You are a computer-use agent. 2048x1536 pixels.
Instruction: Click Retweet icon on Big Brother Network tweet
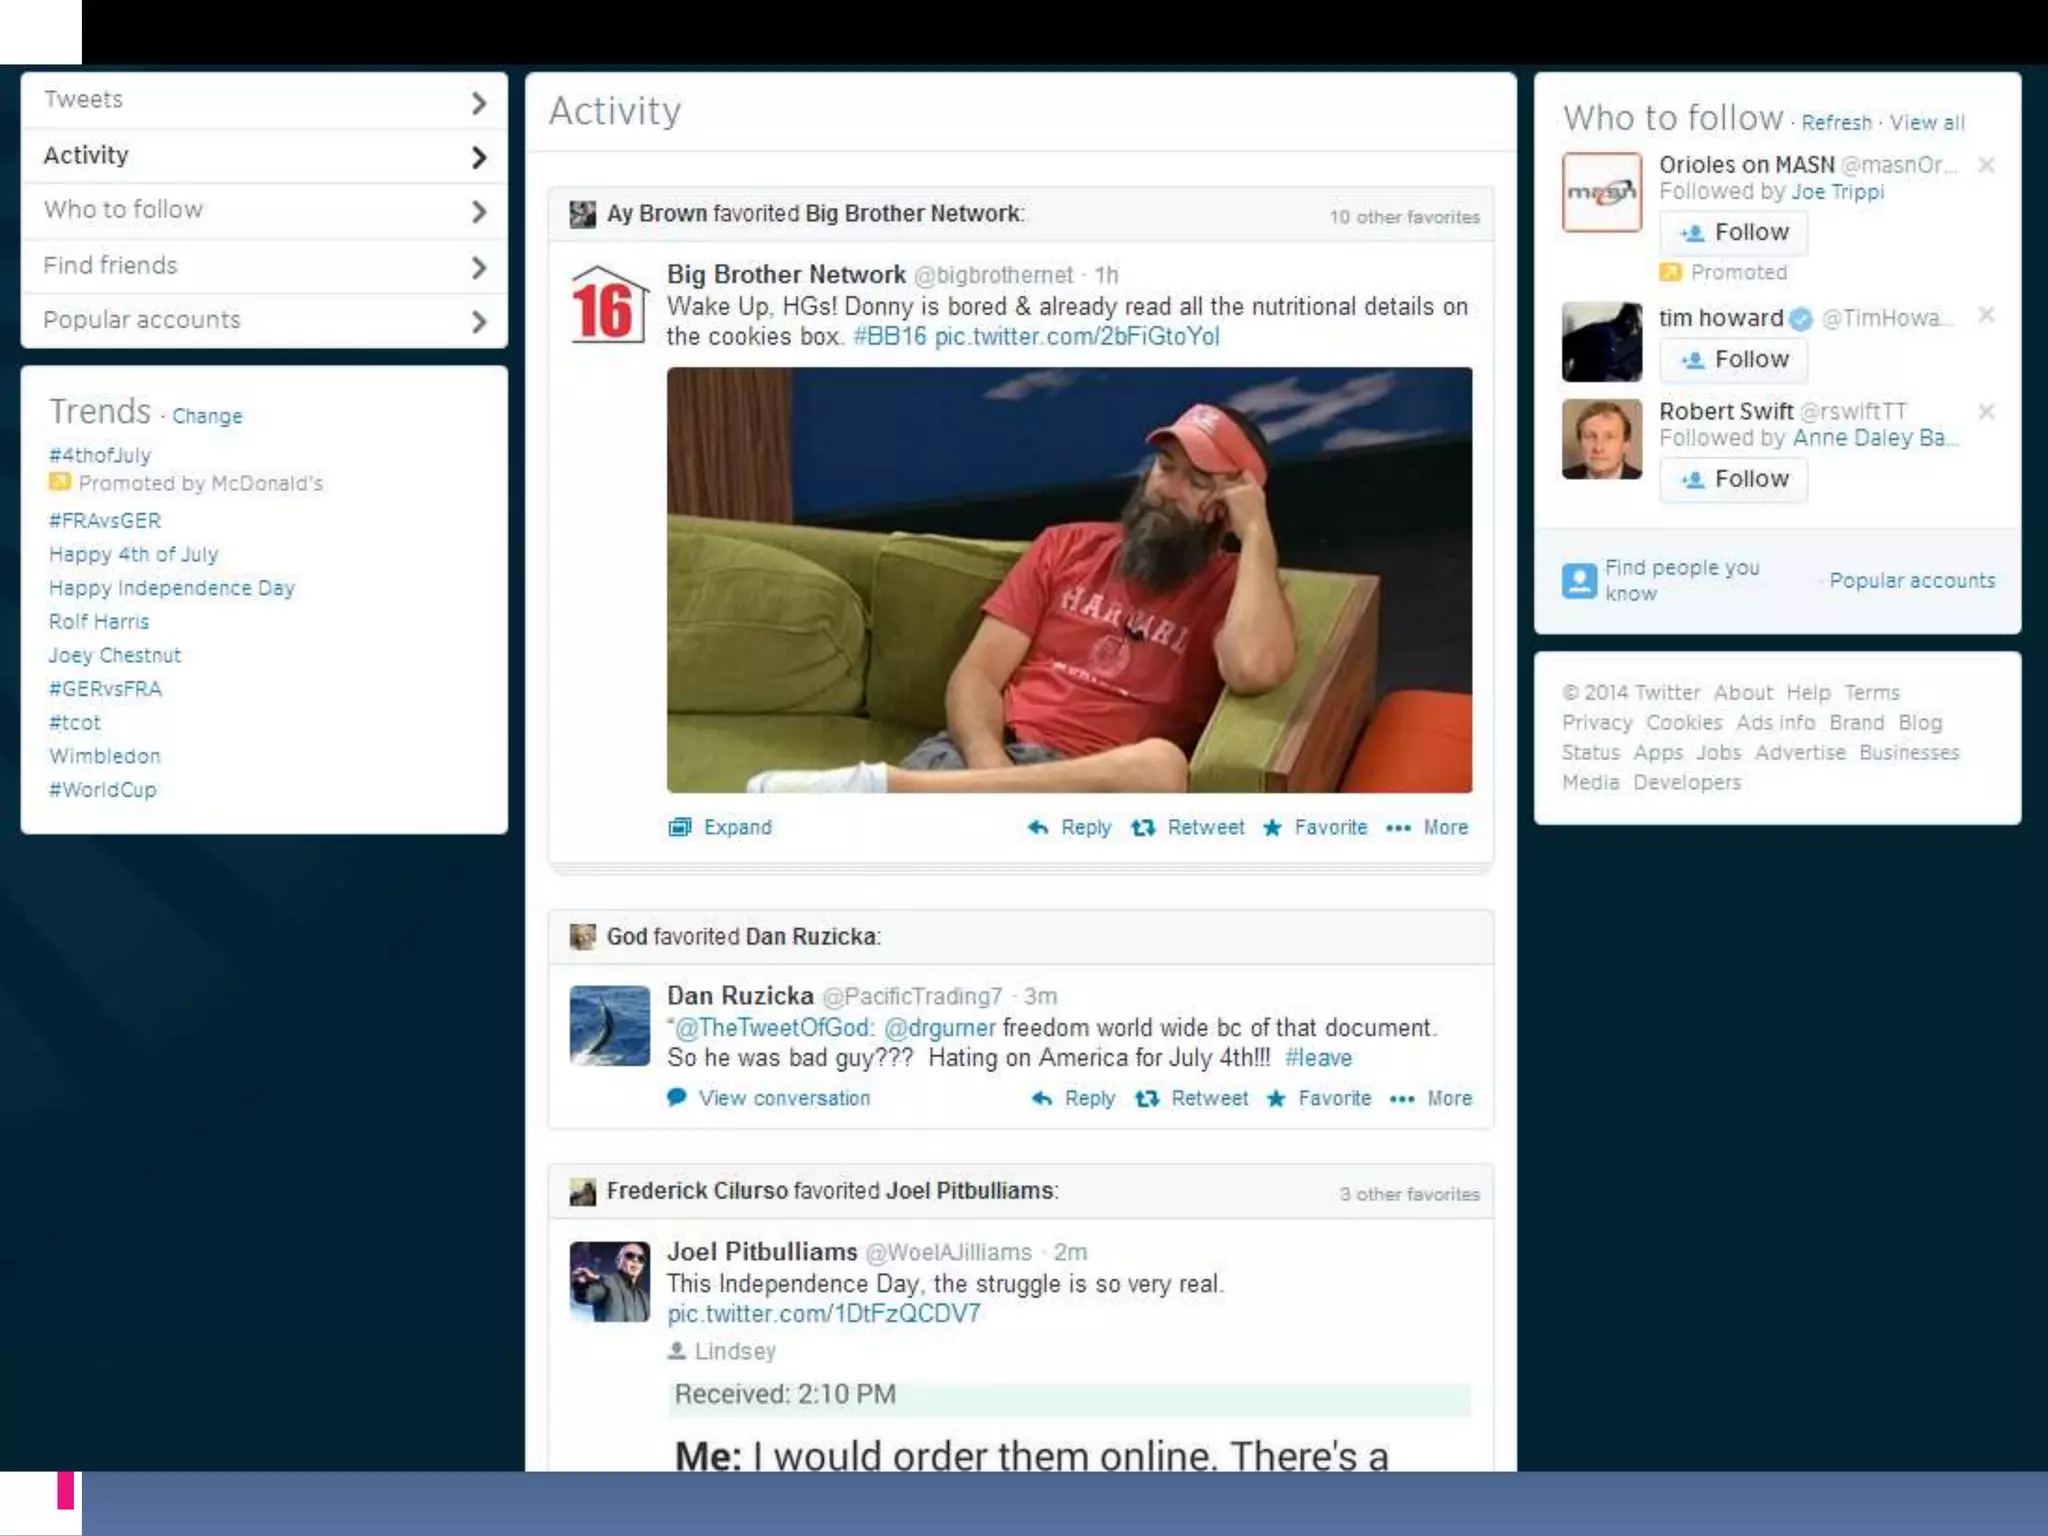pos(1143,827)
